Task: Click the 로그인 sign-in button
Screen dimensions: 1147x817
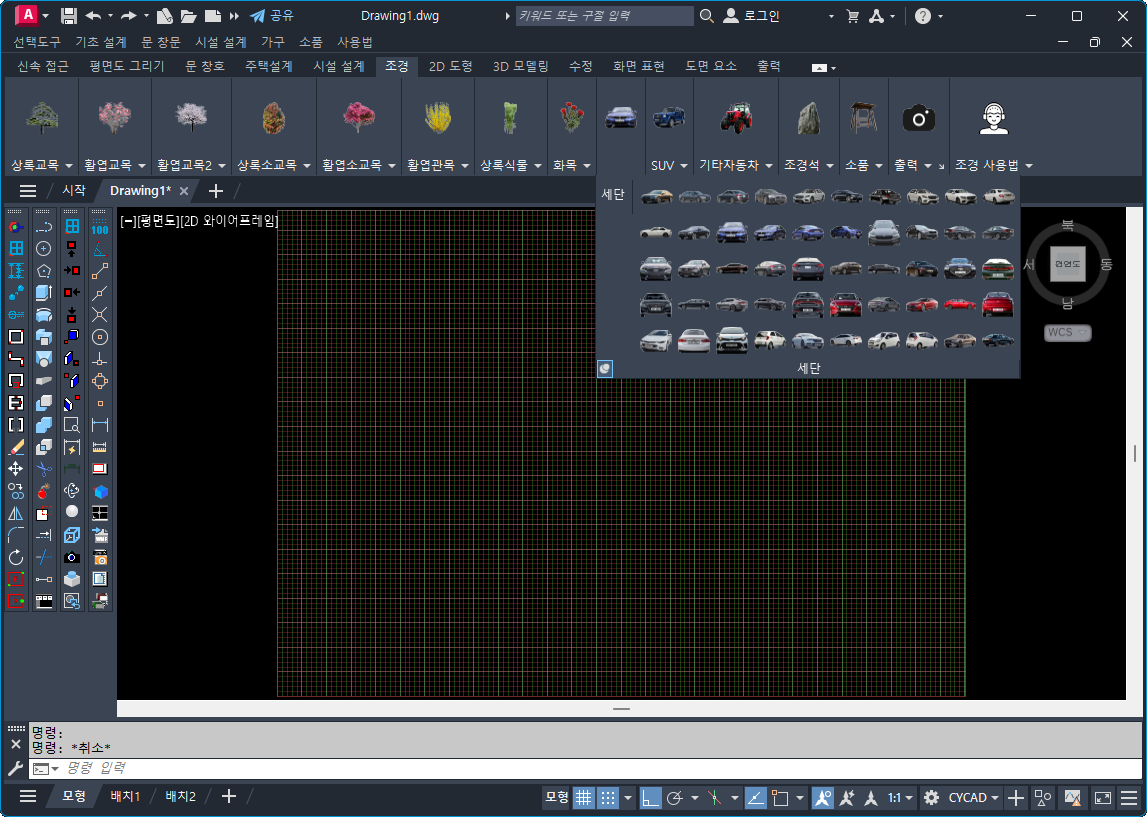Action: tap(752, 16)
